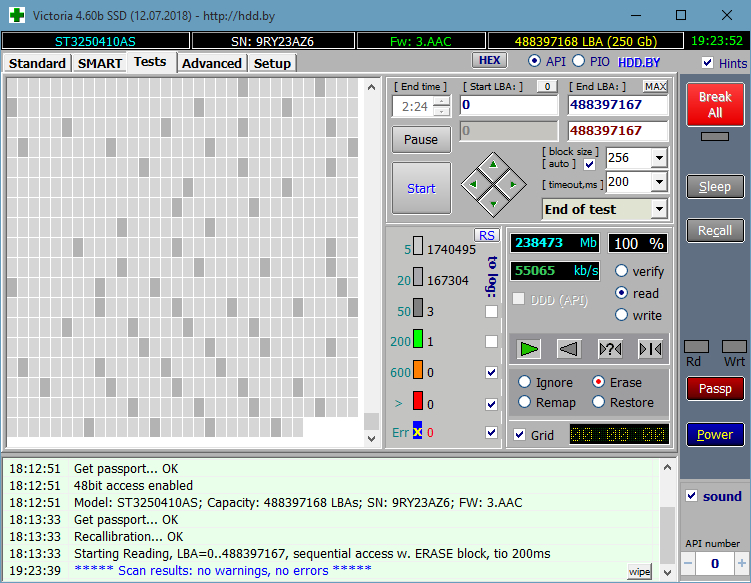Open the End of test action dropdown

[660, 209]
